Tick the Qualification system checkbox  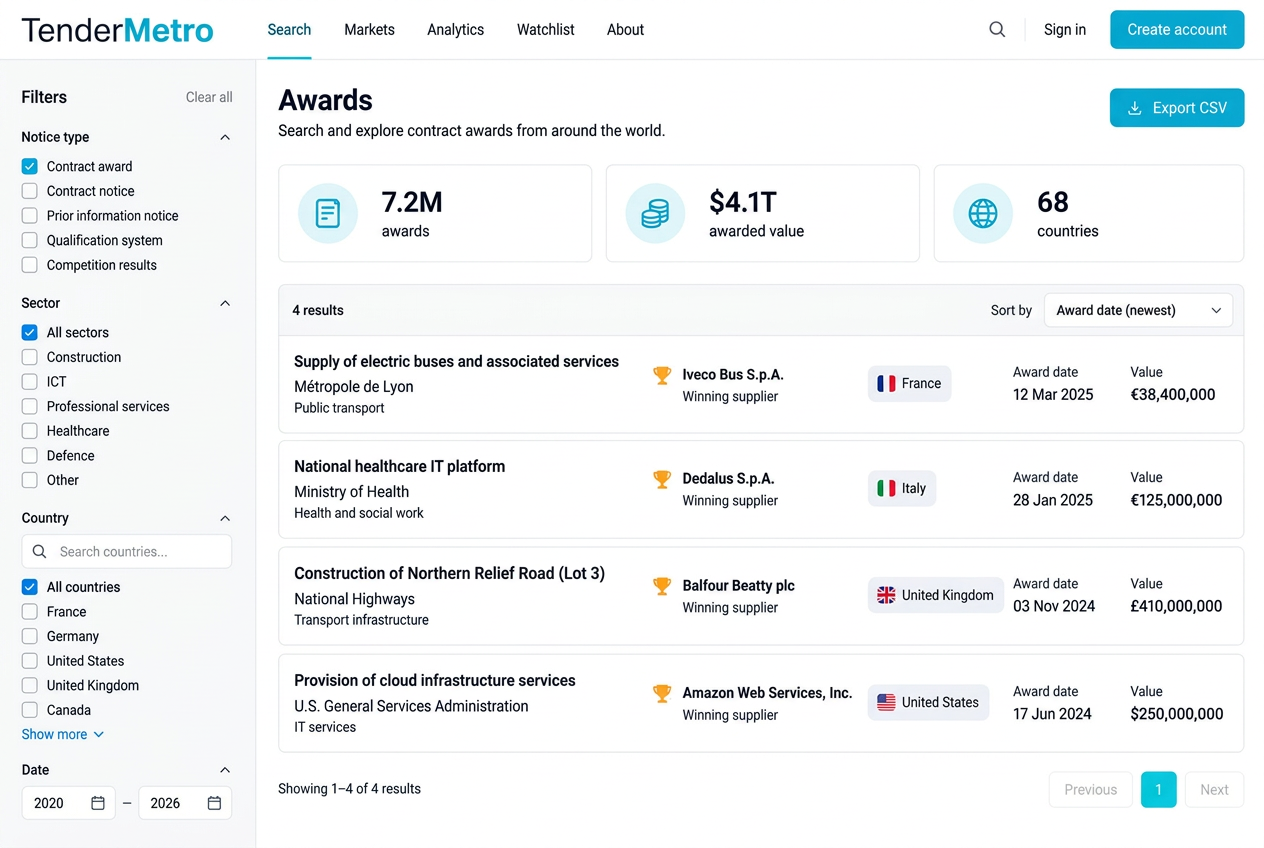[30, 240]
